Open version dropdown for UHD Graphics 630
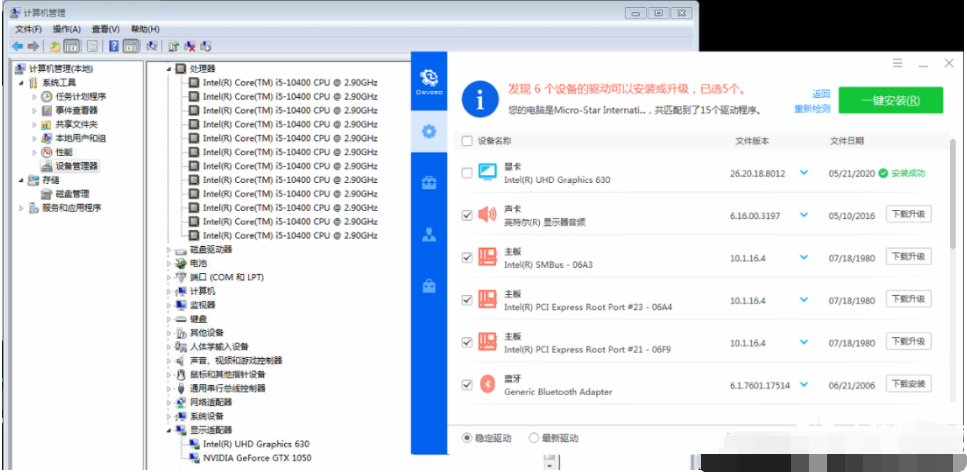 pyautogui.click(x=804, y=173)
